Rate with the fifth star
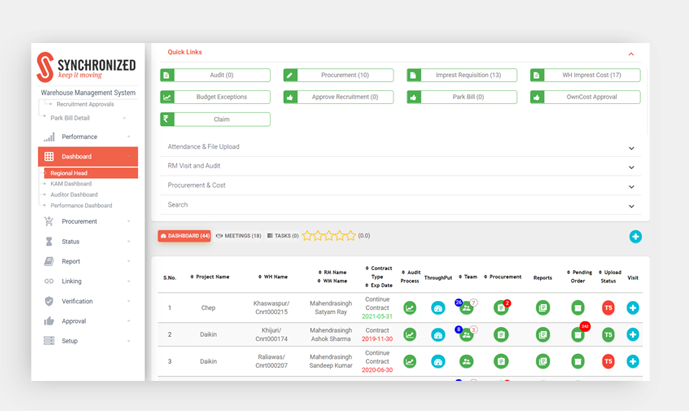The height and width of the screenshot is (411, 689). click(x=351, y=236)
